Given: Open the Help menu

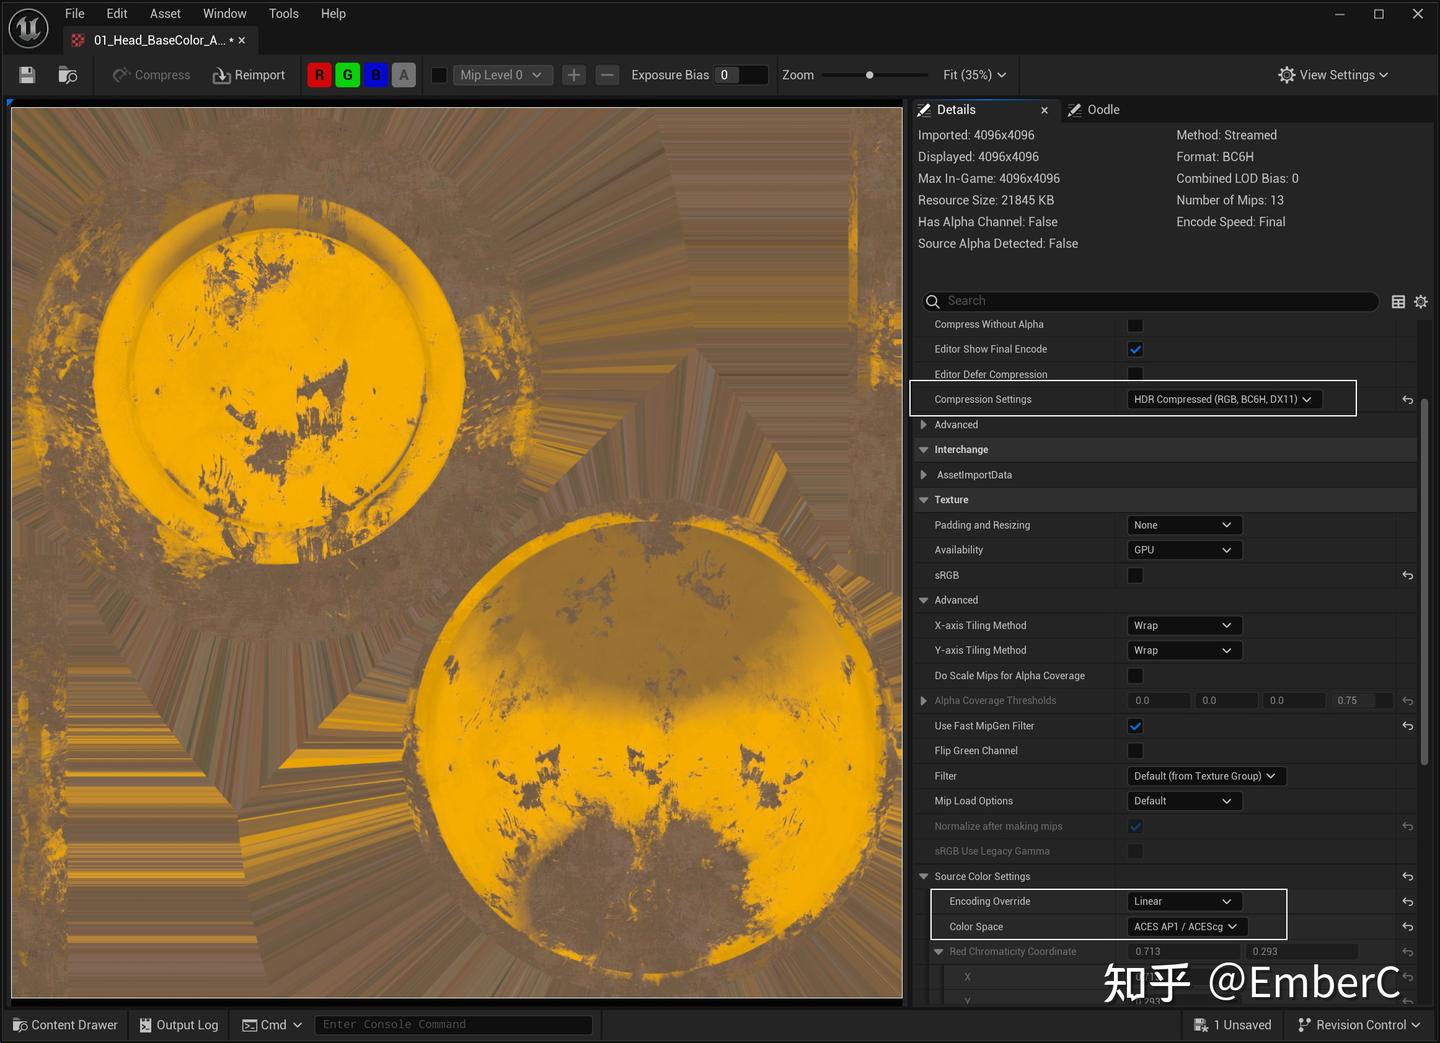Looking at the screenshot, I should (x=333, y=14).
